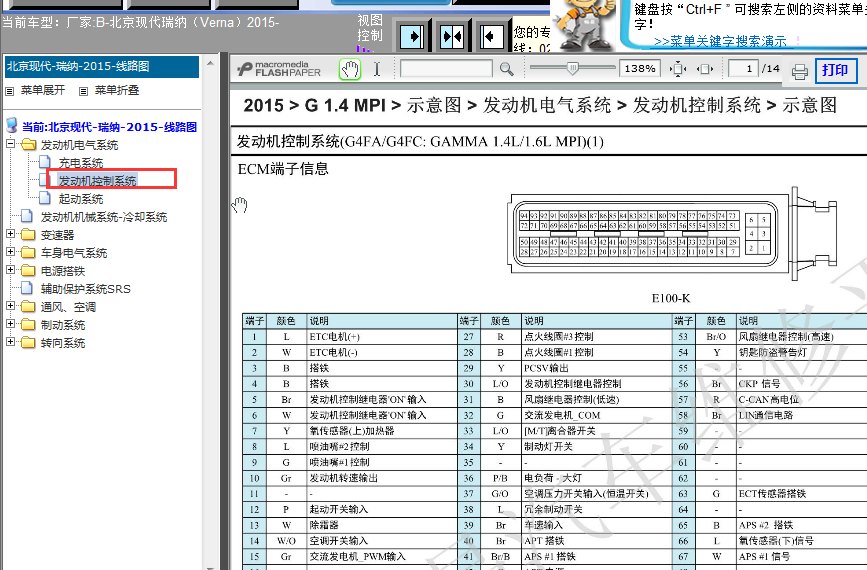Click the mechanic cartoon mascot image
867x570 pixels.
[585, 25]
